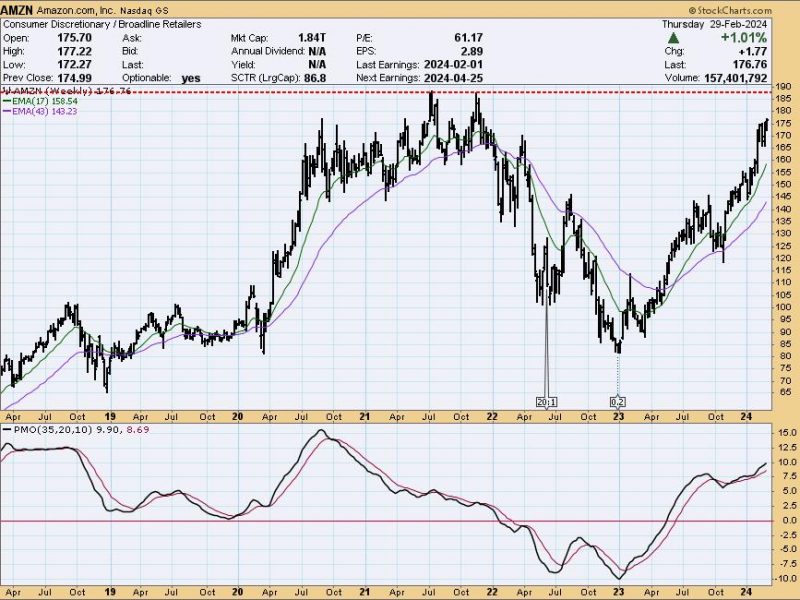
Task: Click the 0.2 event marker near 23
Action: click(617, 402)
